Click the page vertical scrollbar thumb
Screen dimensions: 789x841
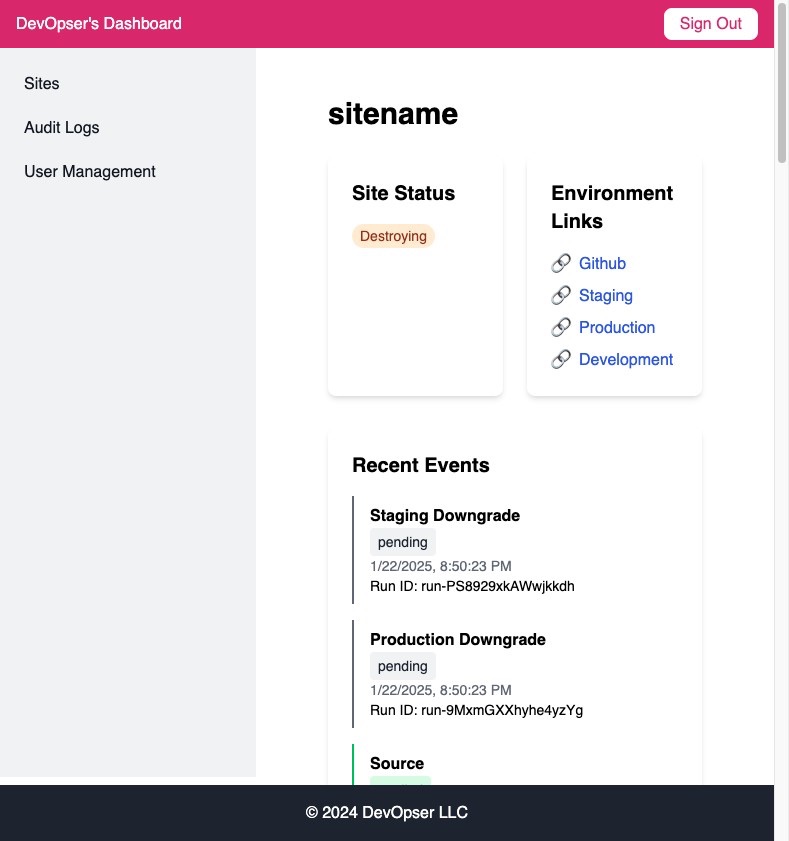(x=782, y=82)
